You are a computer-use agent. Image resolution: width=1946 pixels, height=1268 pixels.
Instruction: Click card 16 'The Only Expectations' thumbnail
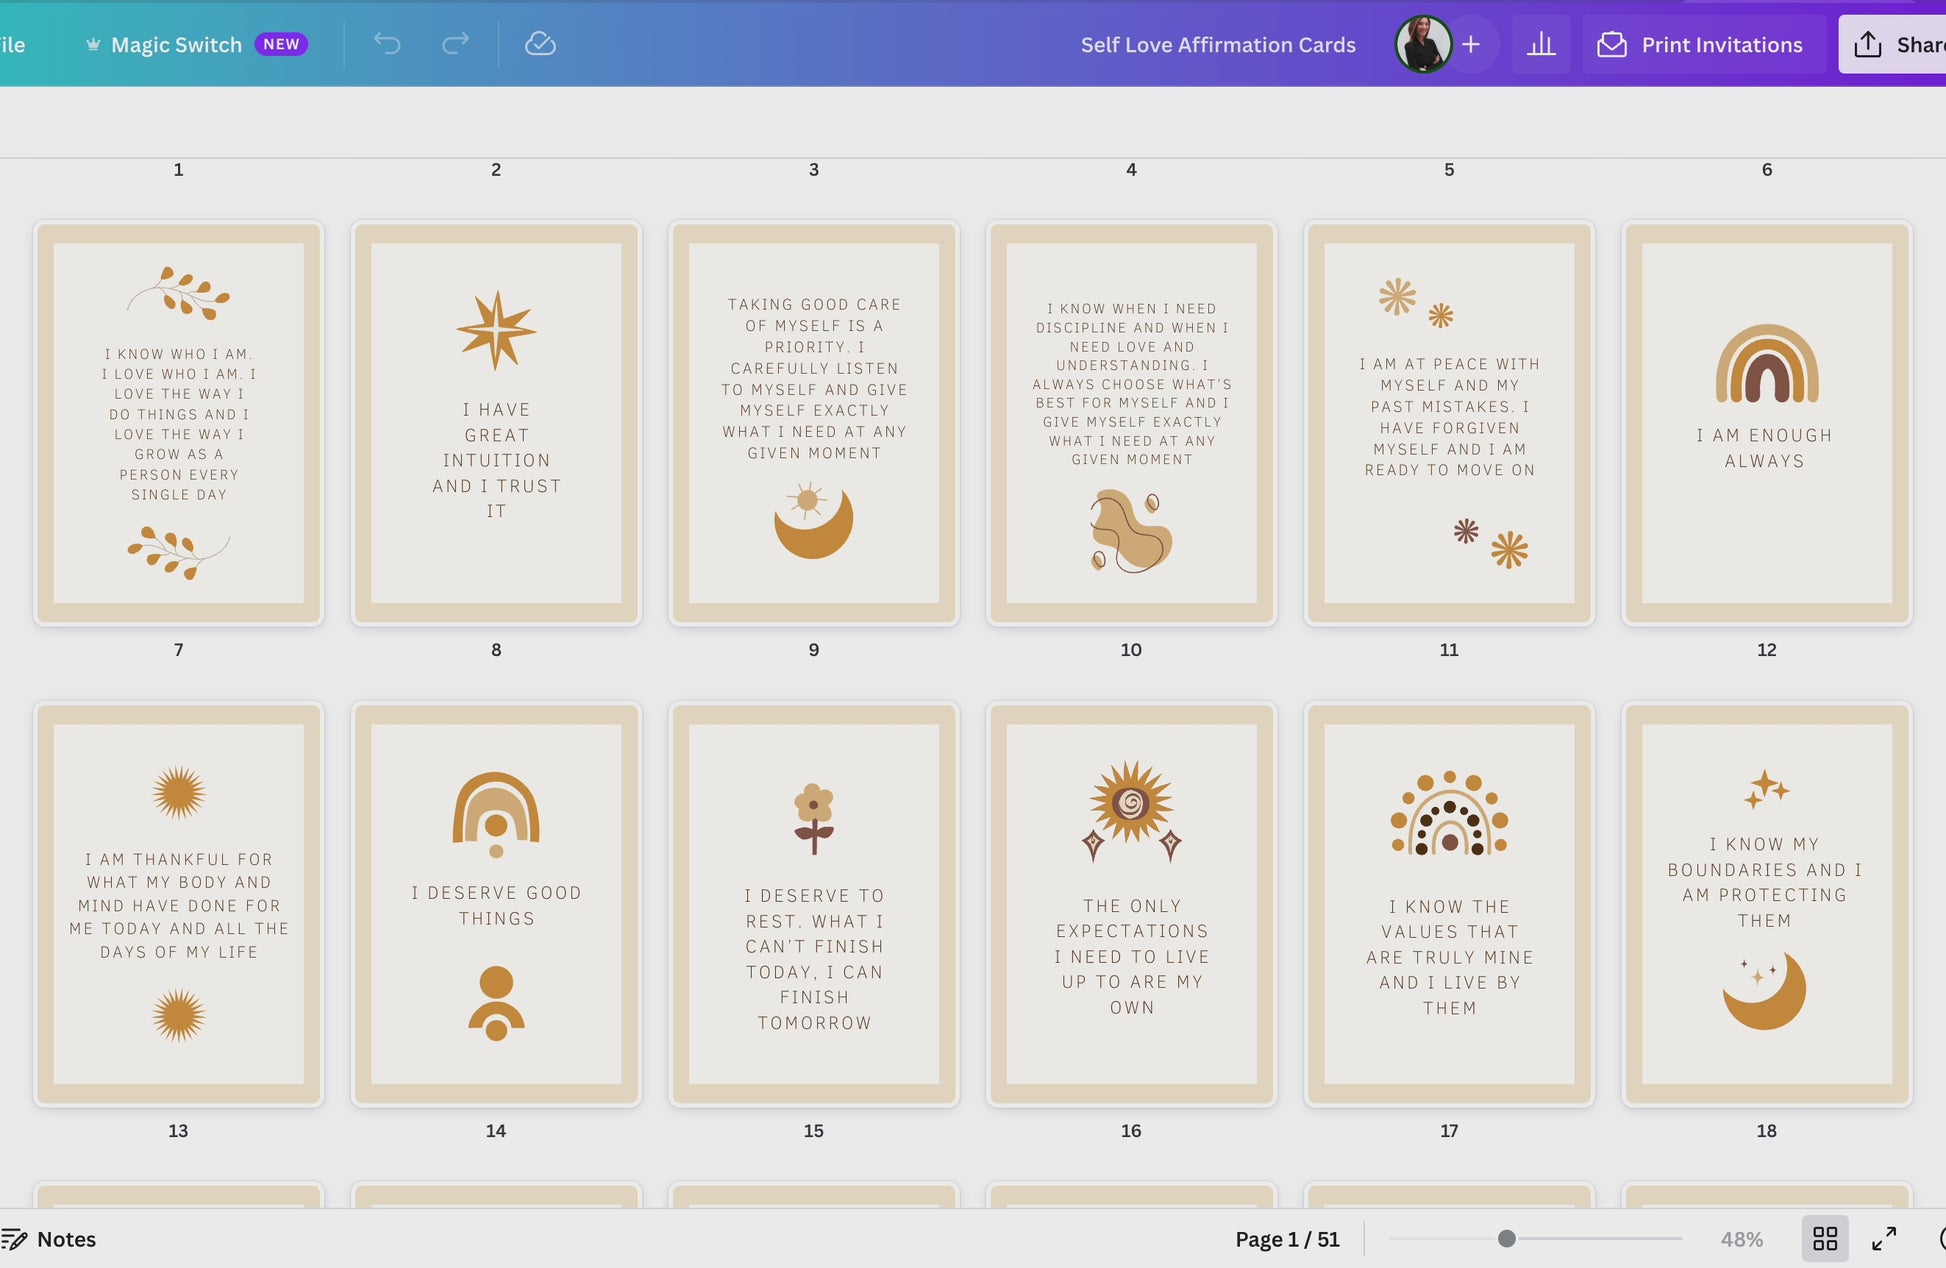[1130, 905]
